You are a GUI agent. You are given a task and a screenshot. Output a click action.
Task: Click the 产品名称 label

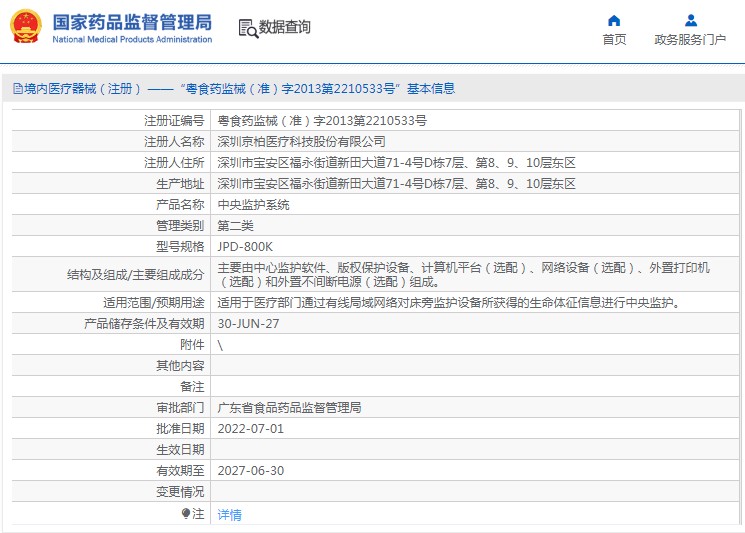[180, 205]
